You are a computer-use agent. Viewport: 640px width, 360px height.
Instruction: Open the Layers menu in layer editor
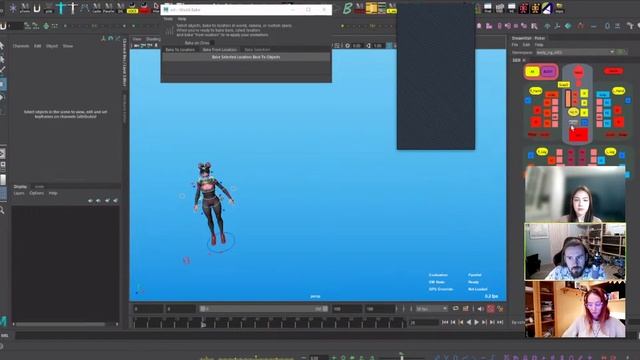point(19,193)
